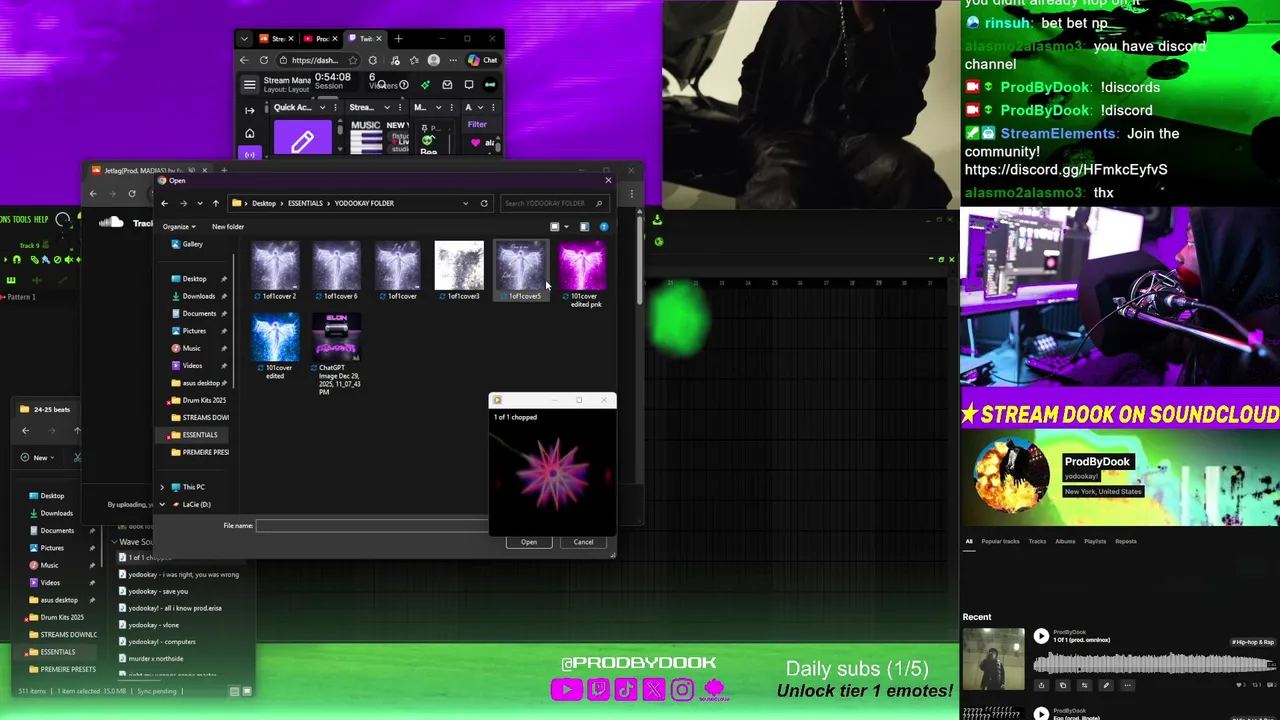Select ESSENTIALS in the path breadcrumb

[x=305, y=203]
